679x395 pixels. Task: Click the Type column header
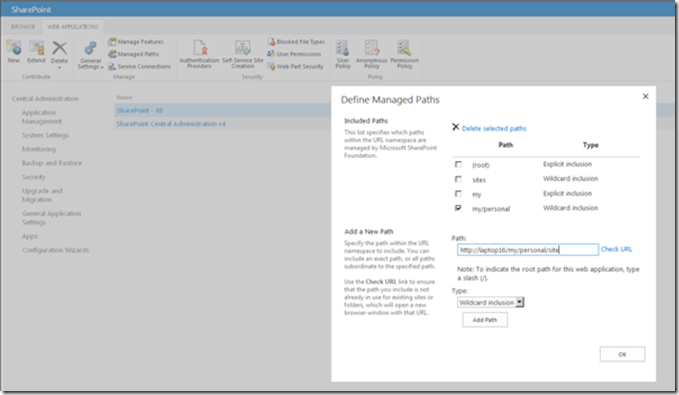591,145
